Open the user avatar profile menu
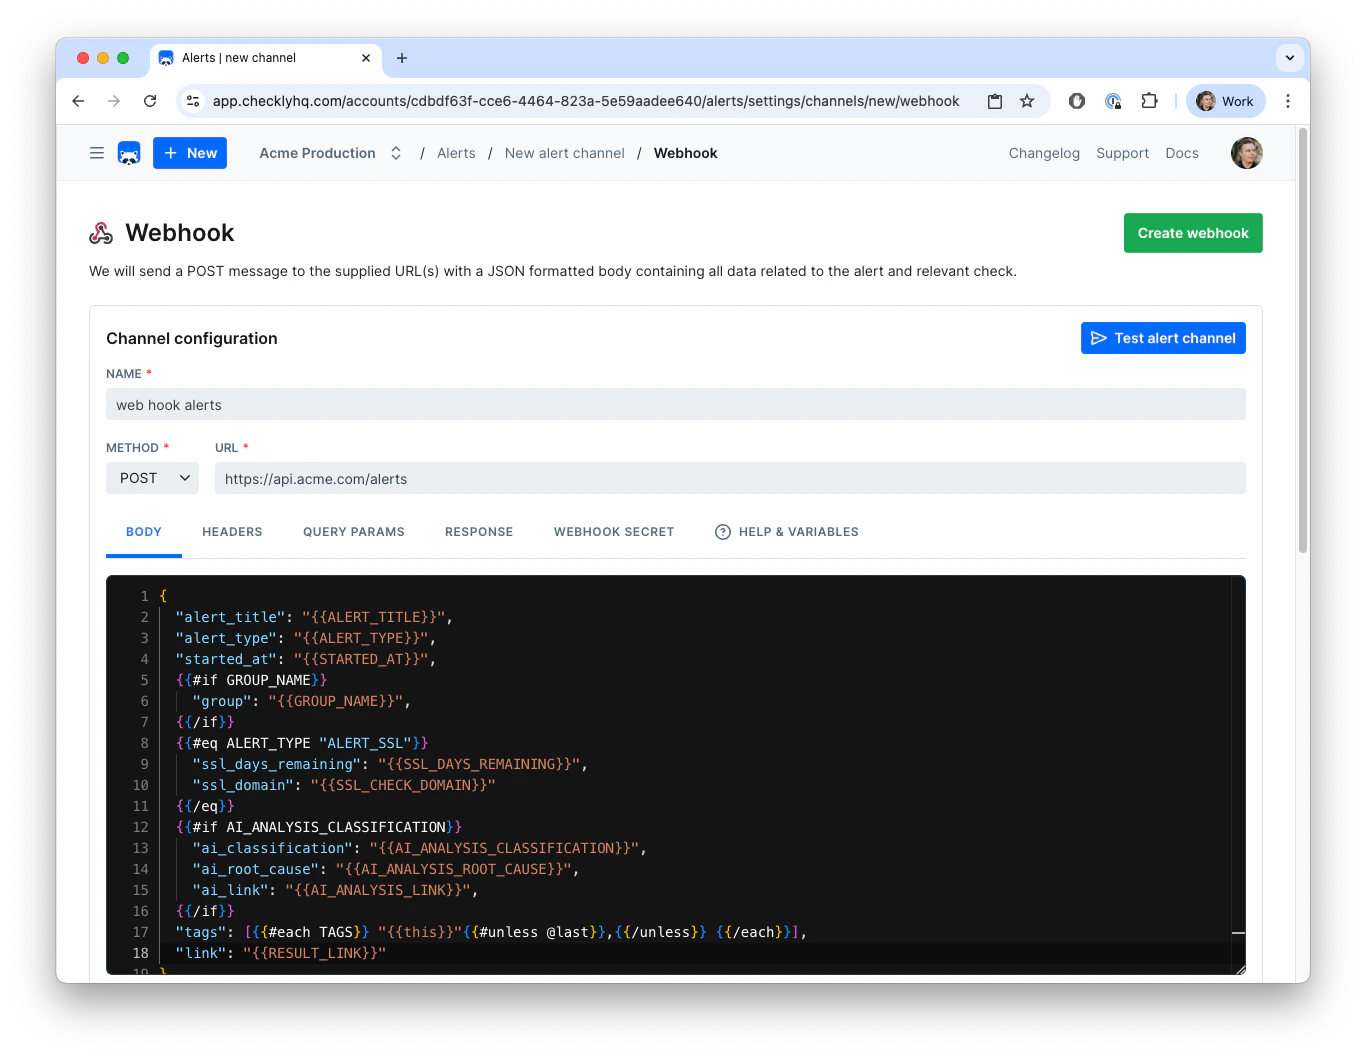This screenshot has height=1057, width=1366. coord(1246,152)
